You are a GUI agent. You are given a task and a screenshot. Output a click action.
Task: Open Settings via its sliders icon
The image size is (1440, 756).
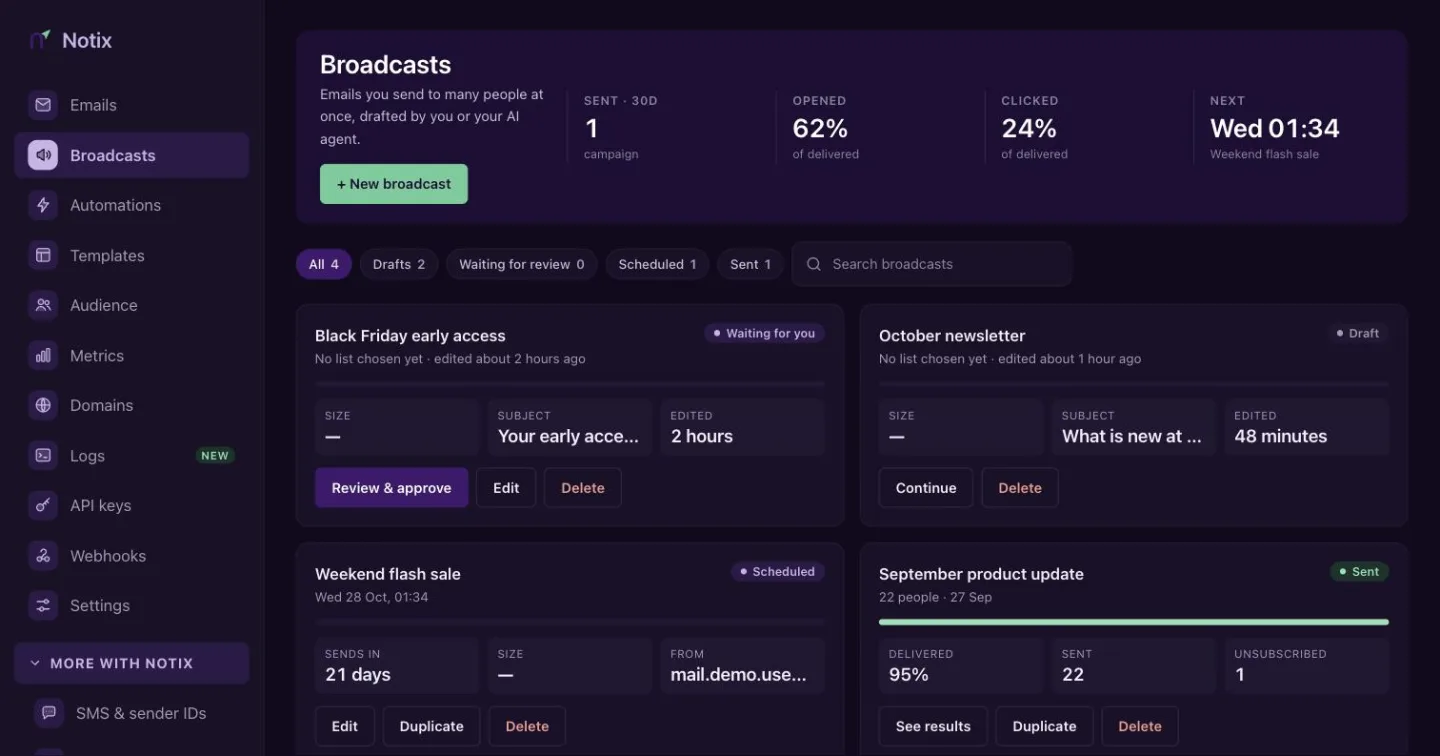(43, 605)
